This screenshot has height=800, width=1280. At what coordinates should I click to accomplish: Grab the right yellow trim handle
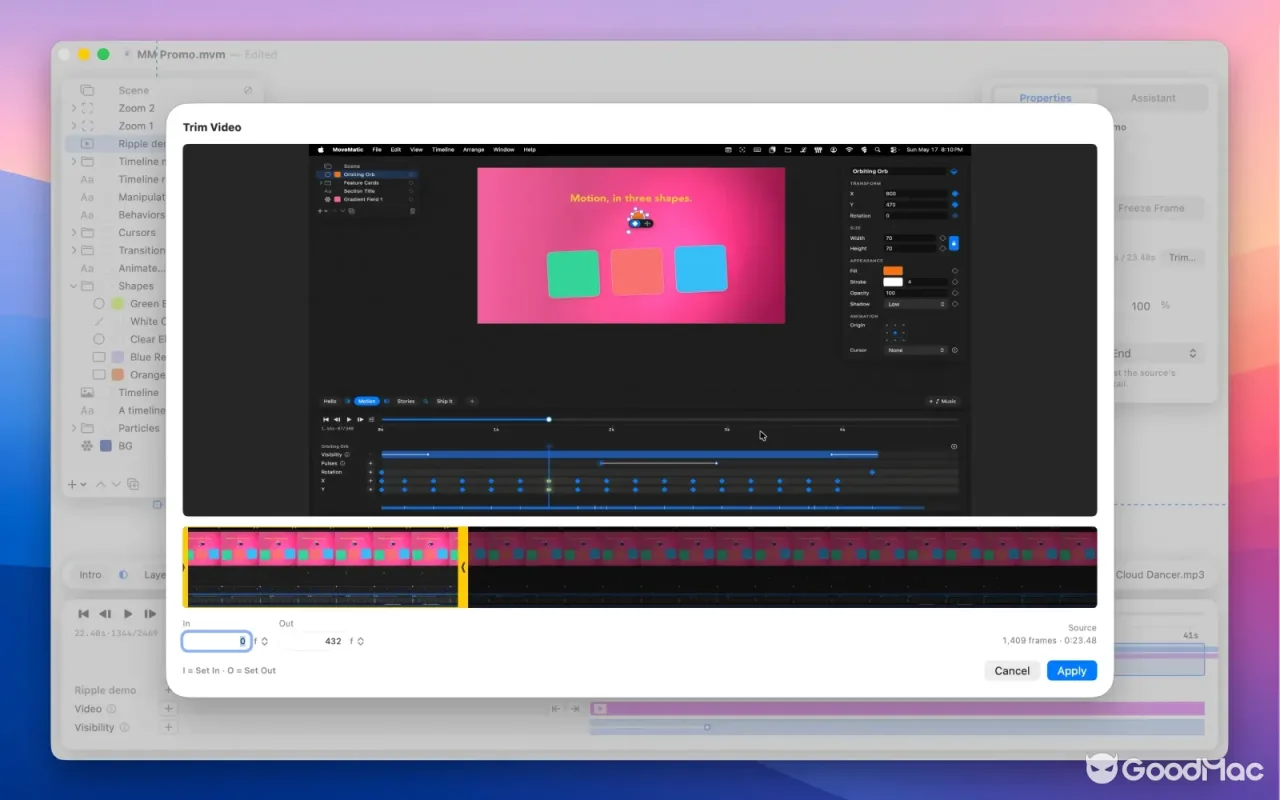point(463,567)
